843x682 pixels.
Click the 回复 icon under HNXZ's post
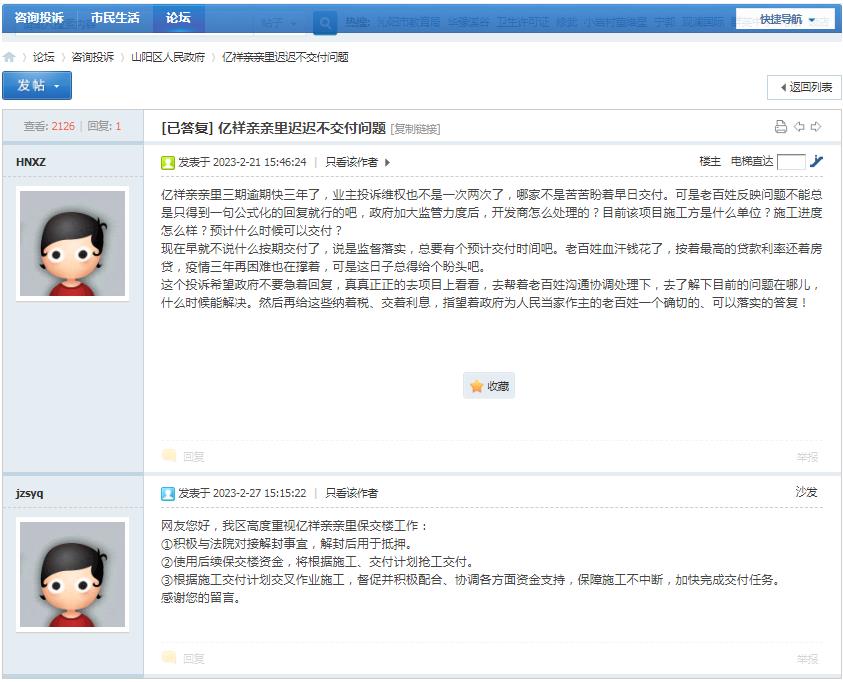184,456
